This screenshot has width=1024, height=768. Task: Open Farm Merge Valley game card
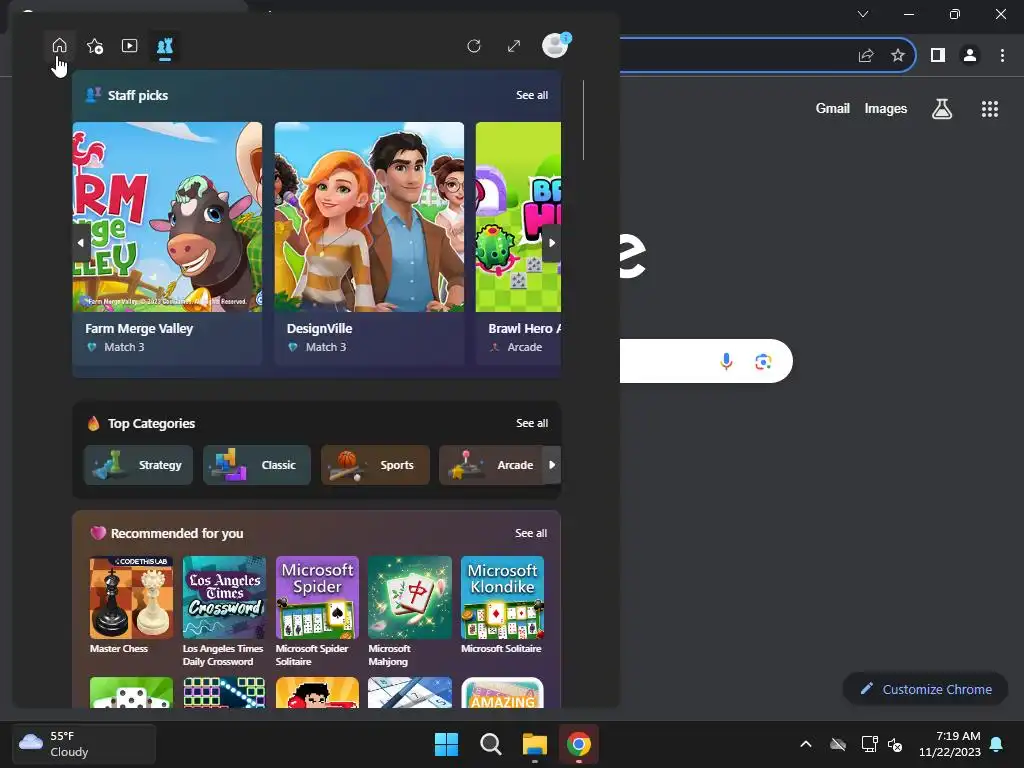167,243
